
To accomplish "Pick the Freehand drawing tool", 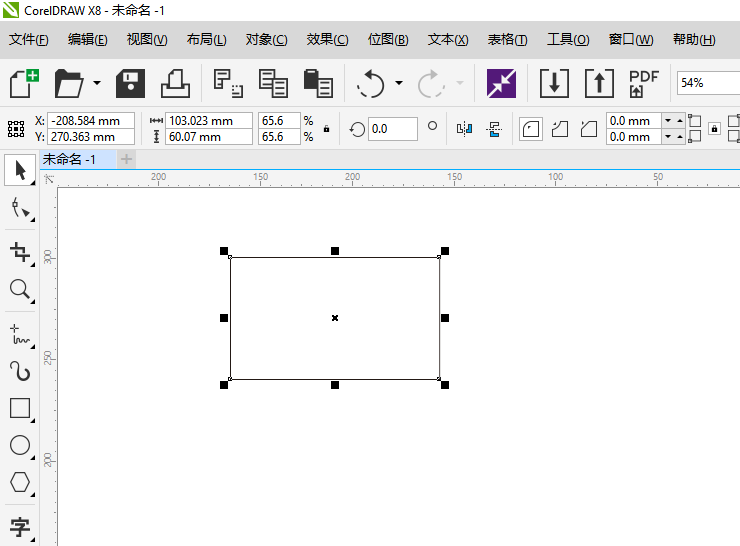I will pos(19,333).
